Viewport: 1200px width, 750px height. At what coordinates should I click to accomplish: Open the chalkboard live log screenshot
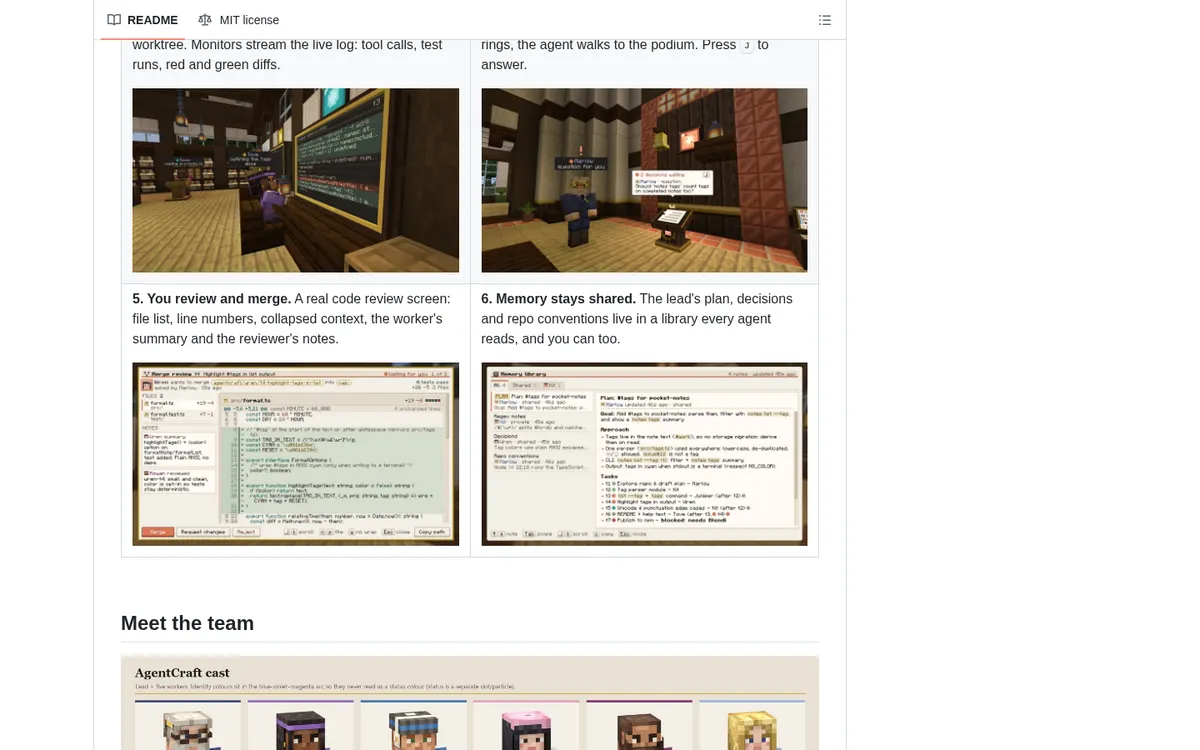tap(296, 180)
